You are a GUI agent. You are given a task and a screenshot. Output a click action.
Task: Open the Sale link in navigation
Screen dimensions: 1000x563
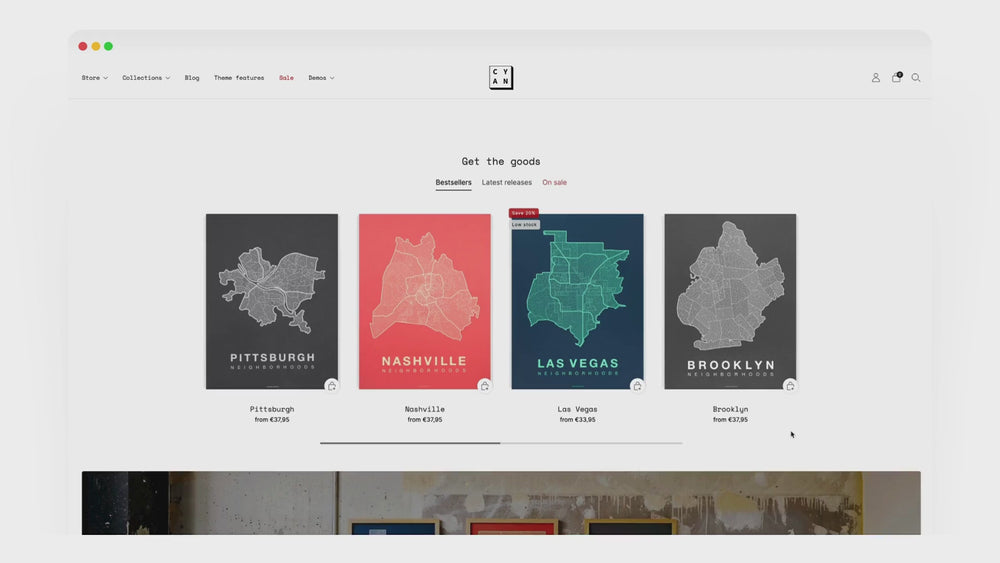(286, 78)
